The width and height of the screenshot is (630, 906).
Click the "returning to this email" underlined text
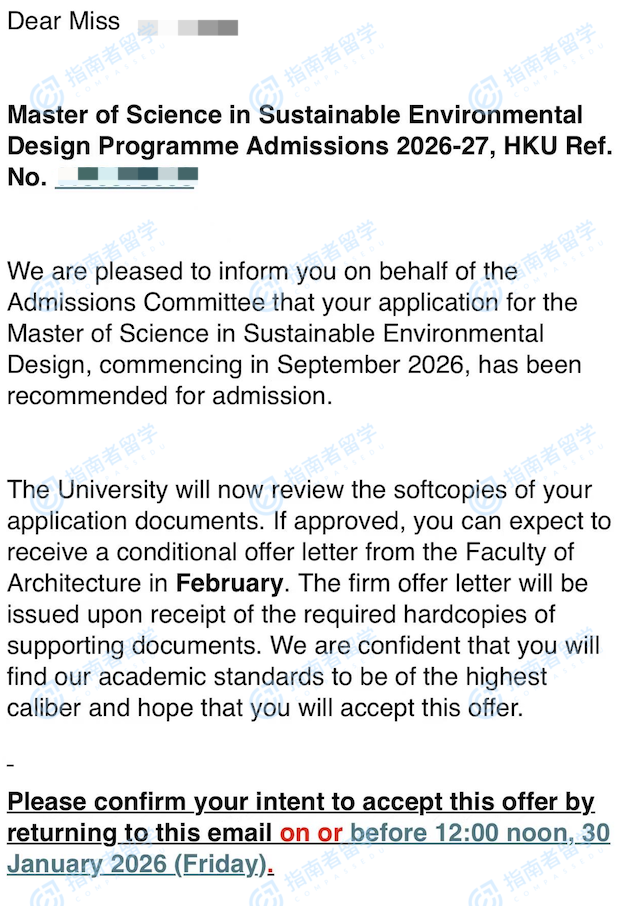140,833
